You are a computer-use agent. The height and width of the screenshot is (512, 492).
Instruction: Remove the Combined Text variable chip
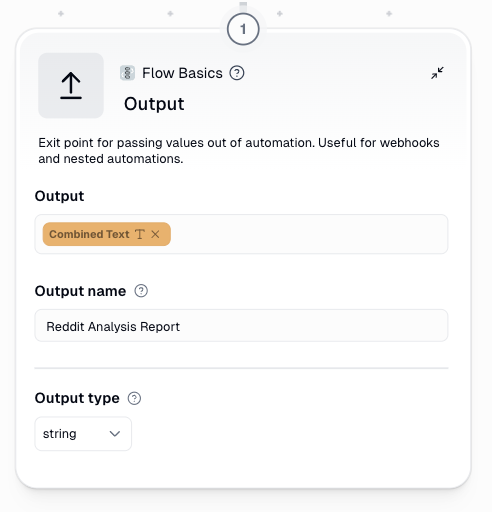pos(155,234)
